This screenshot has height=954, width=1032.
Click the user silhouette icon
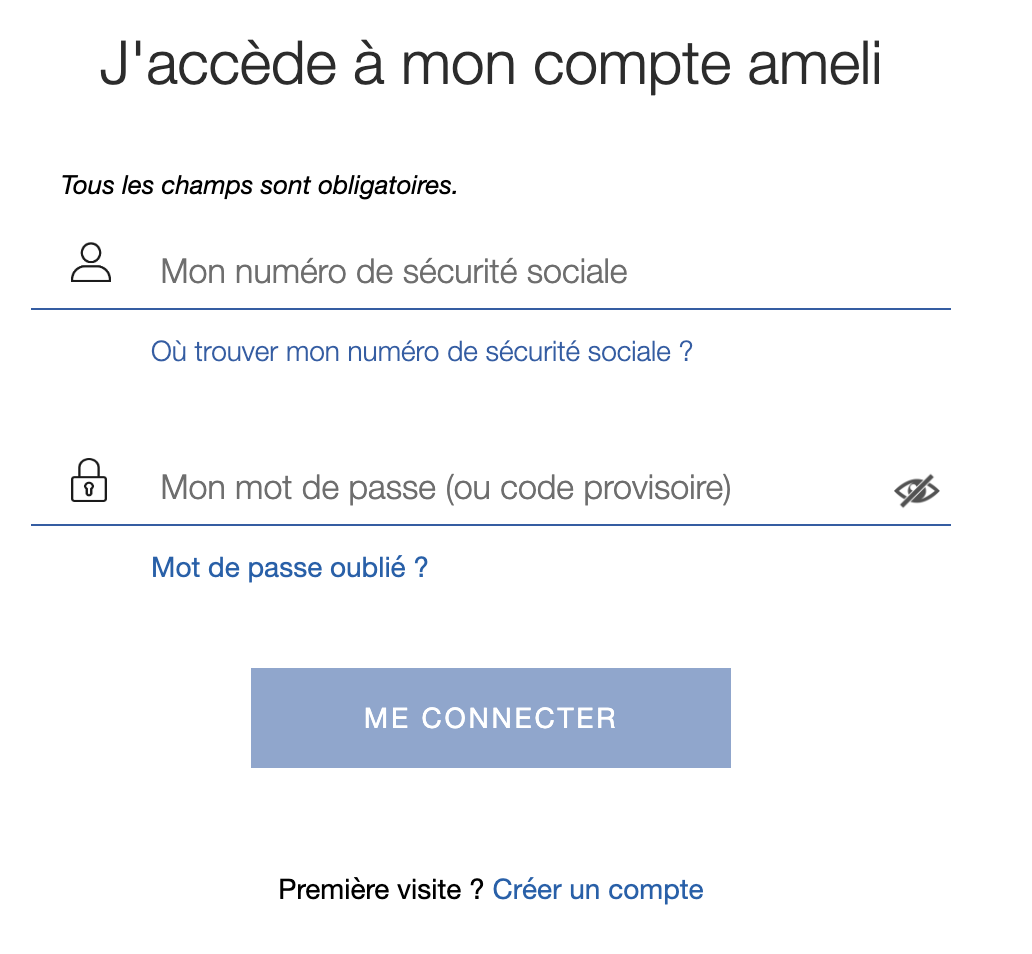(x=91, y=263)
